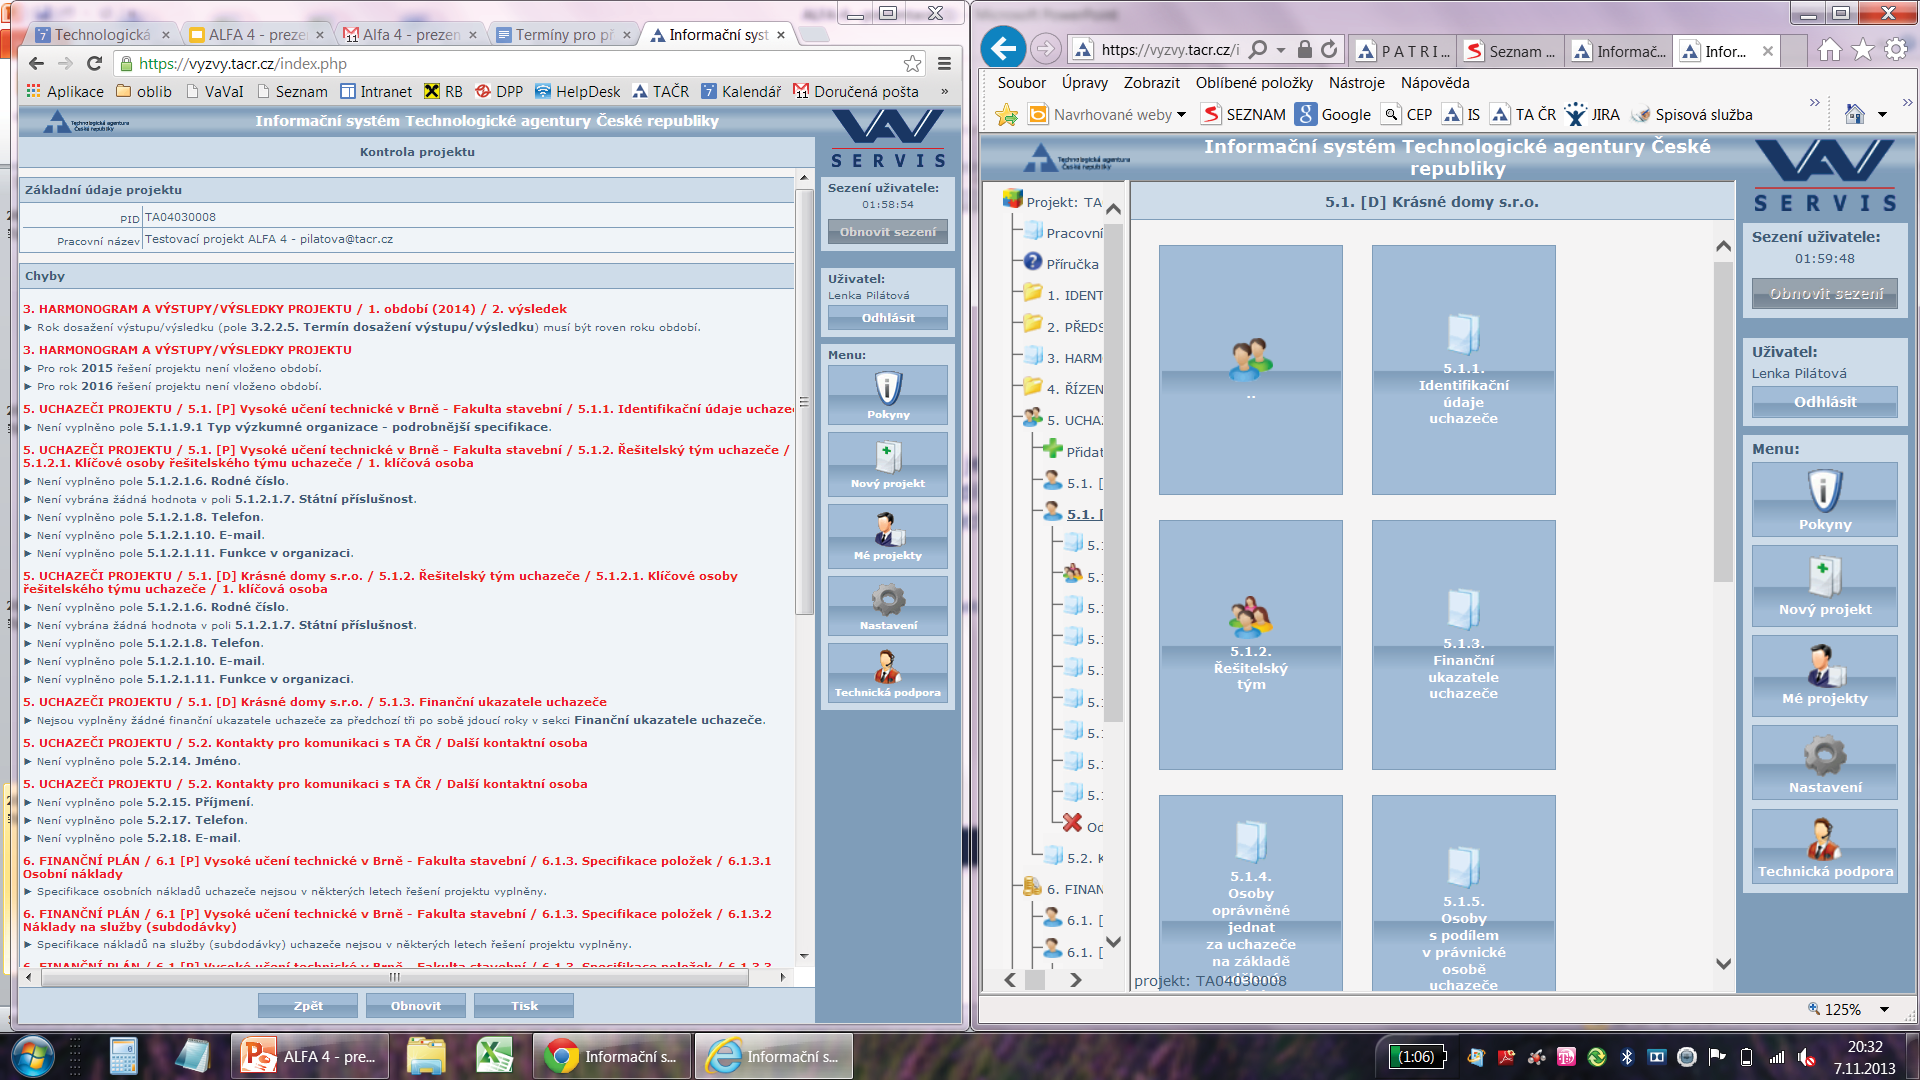Open File Explorer on taskbar
This screenshot has width=1920, height=1080.
point(426,1056)
